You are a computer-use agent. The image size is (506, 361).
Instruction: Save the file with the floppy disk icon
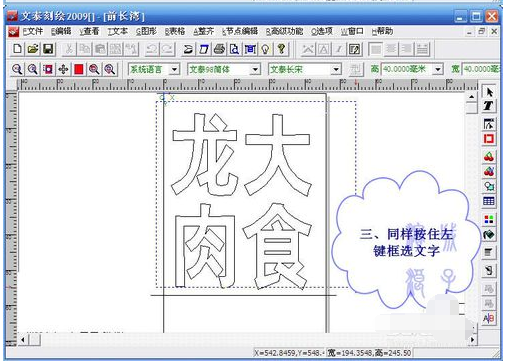coord(48,49)
